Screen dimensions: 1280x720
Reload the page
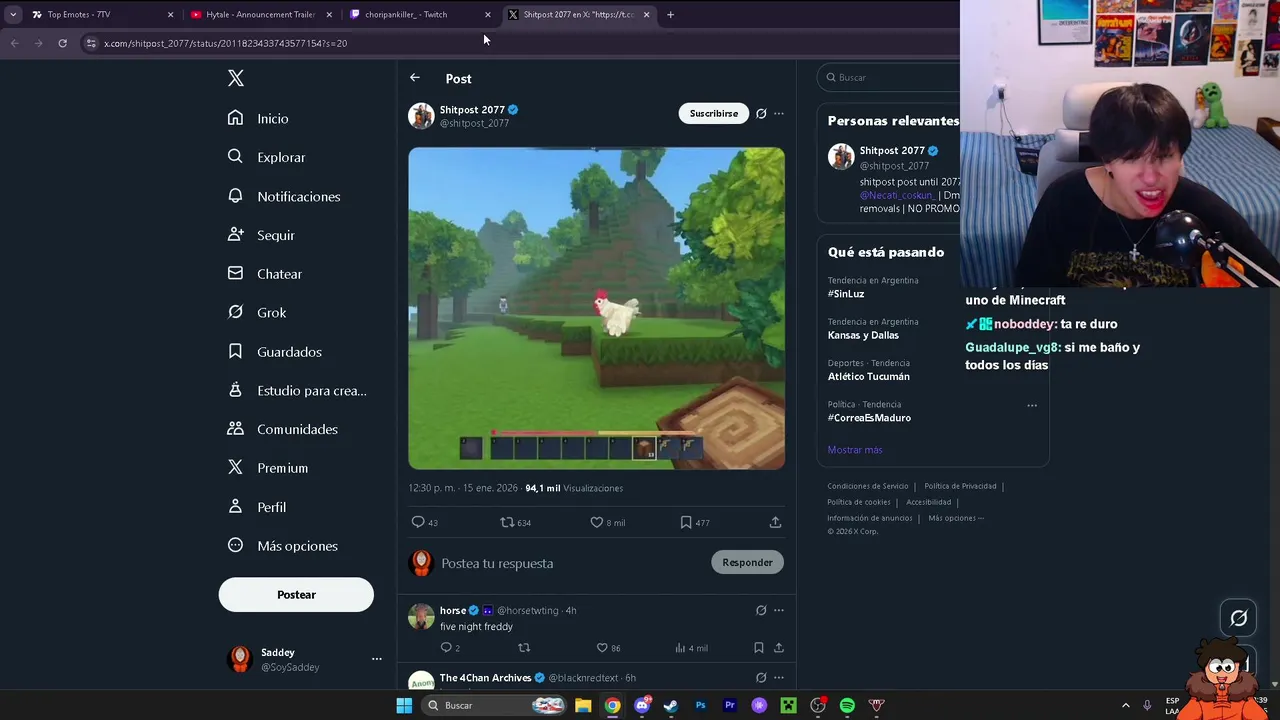[62, 43]
